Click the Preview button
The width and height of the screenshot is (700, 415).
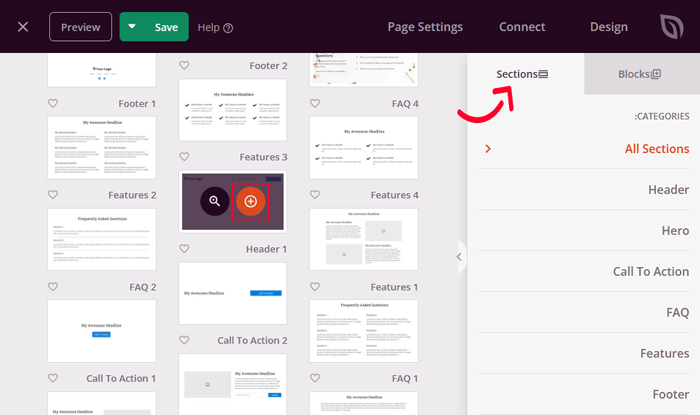[x=80, y=27]
